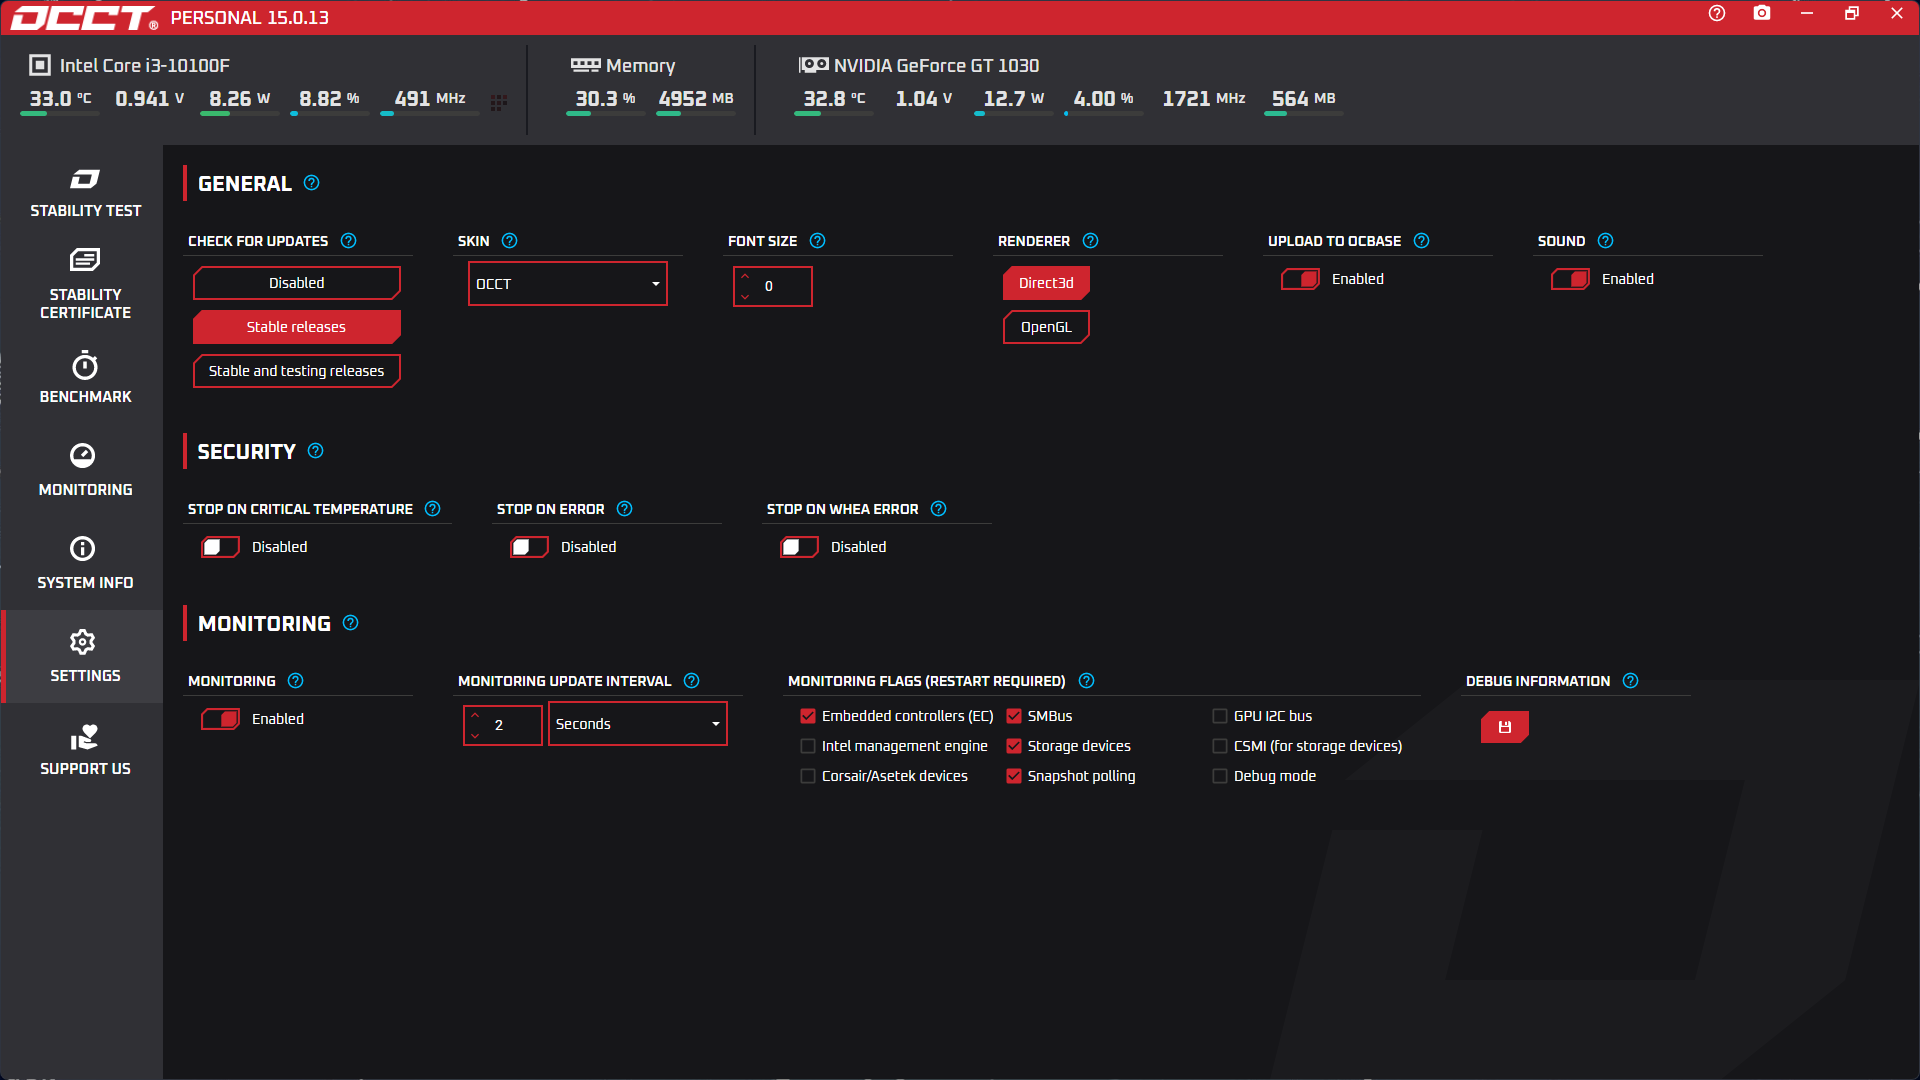Open the Stability Test section

[85, 193]
